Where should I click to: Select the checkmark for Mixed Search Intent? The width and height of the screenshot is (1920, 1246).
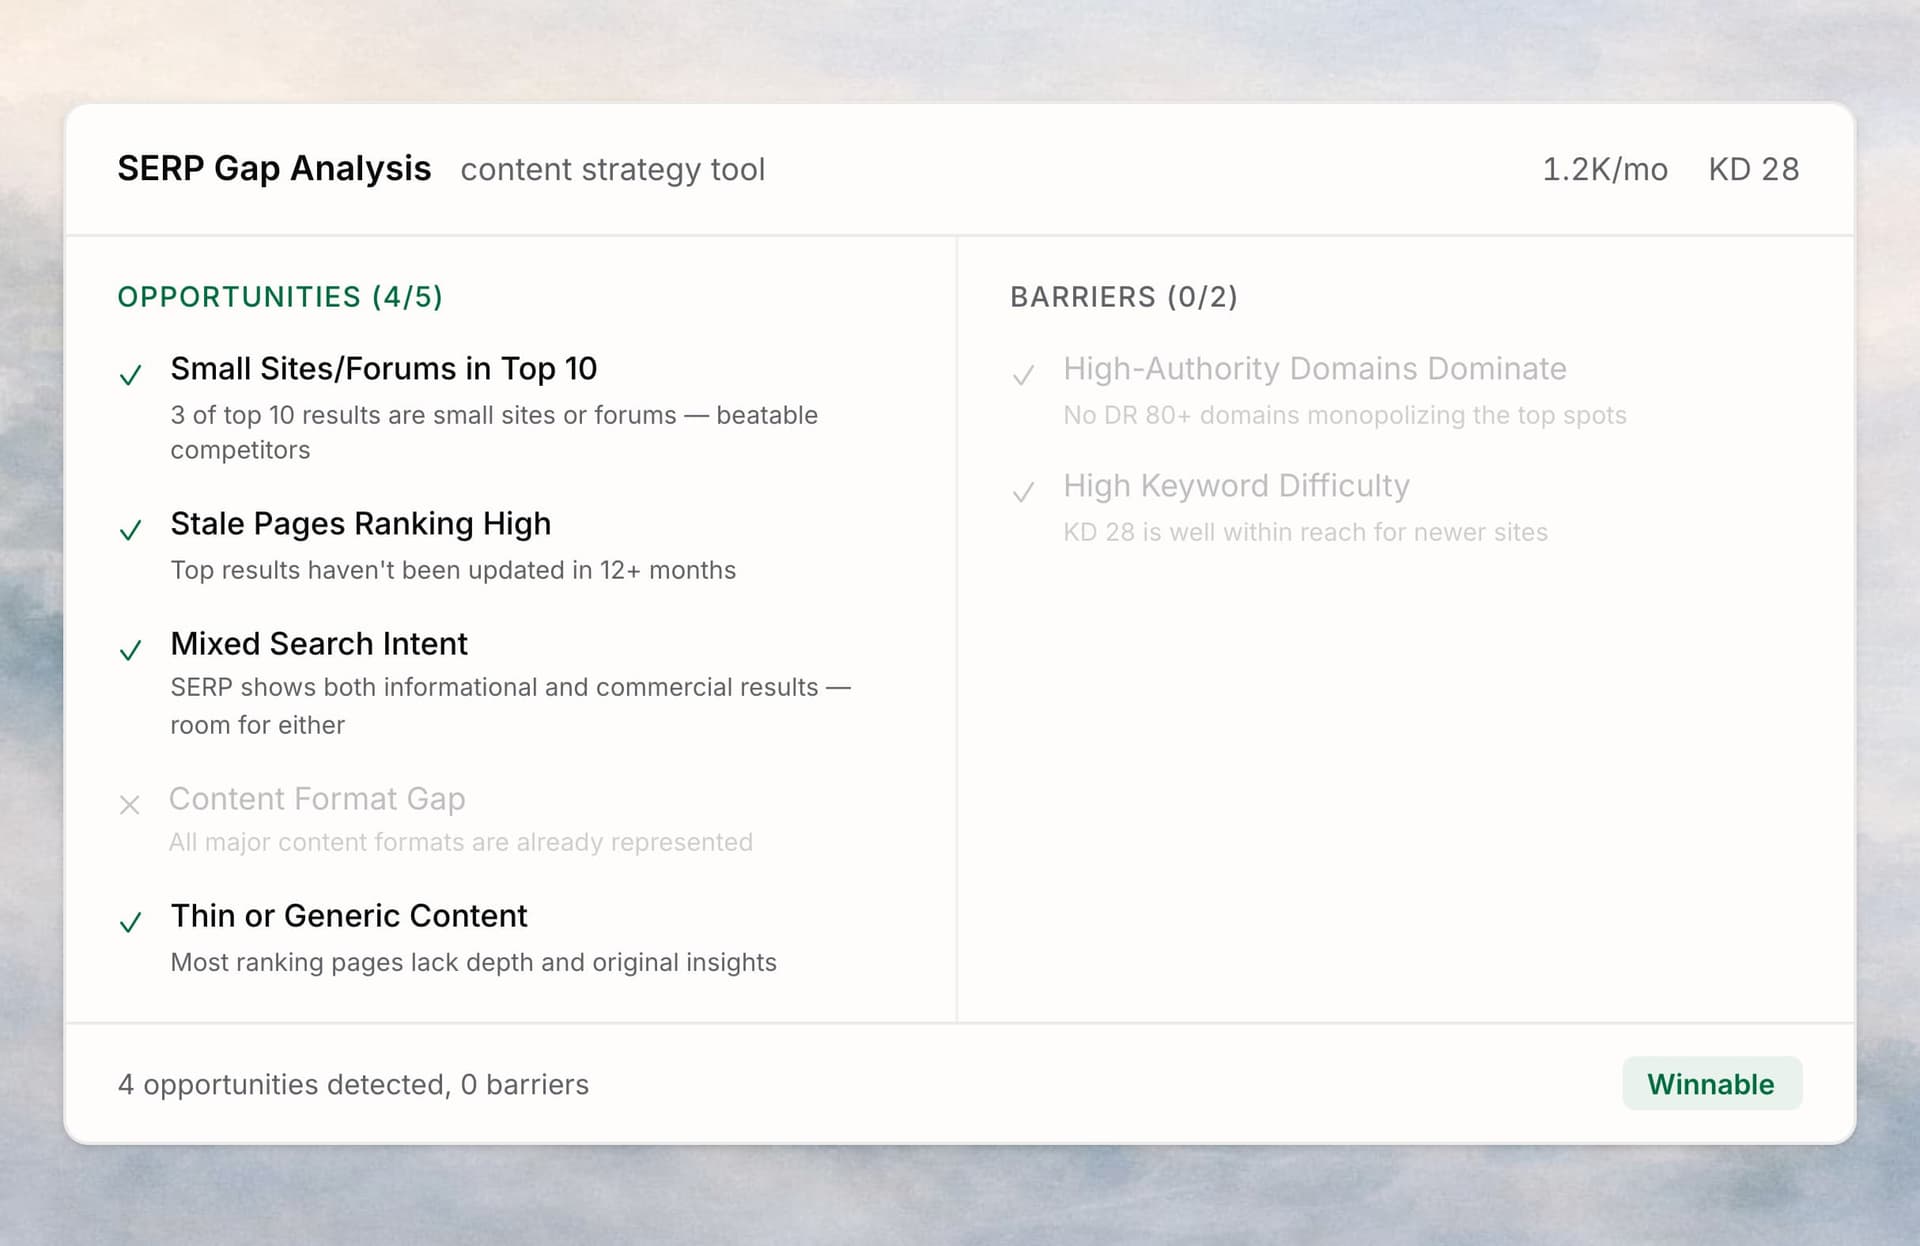pyautogui.click(x=131, y=651)
